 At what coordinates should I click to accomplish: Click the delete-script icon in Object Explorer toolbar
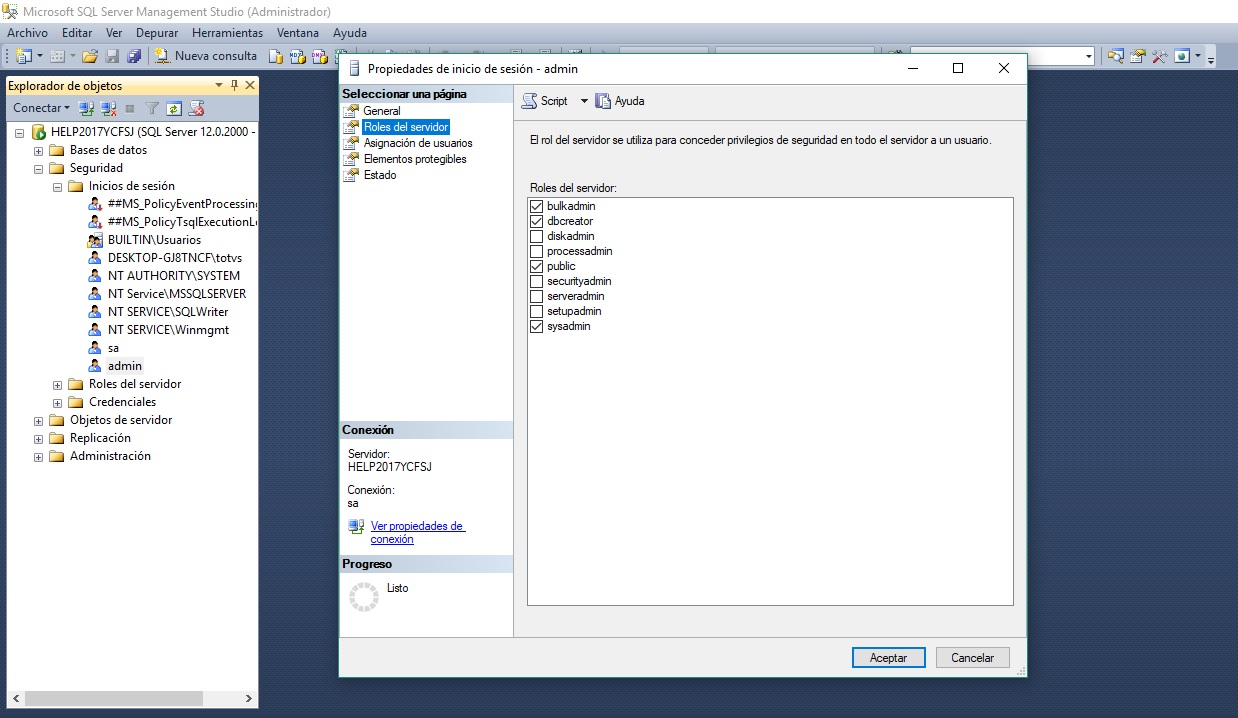(x=196, y=108)
